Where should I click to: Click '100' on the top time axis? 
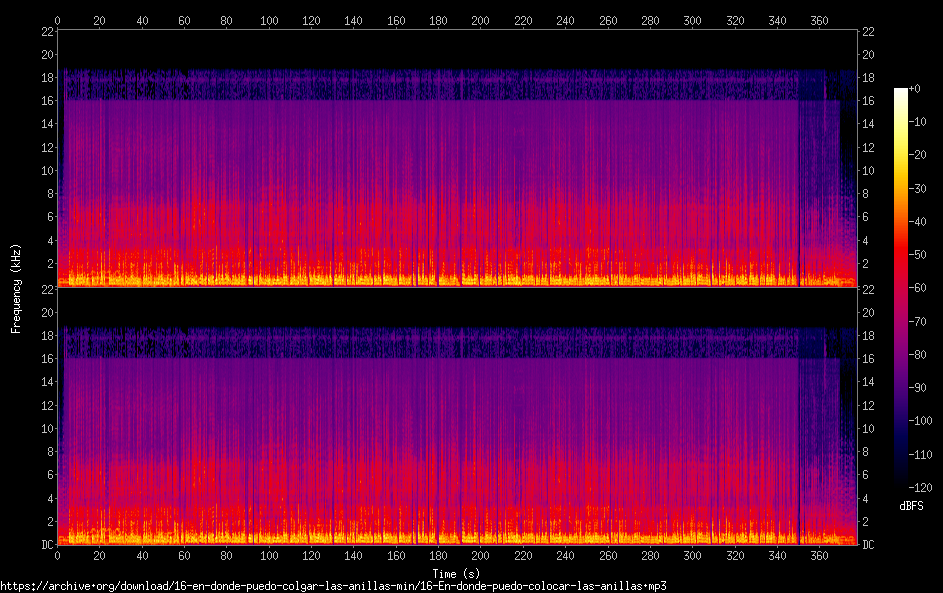click(x=269, y=20)
